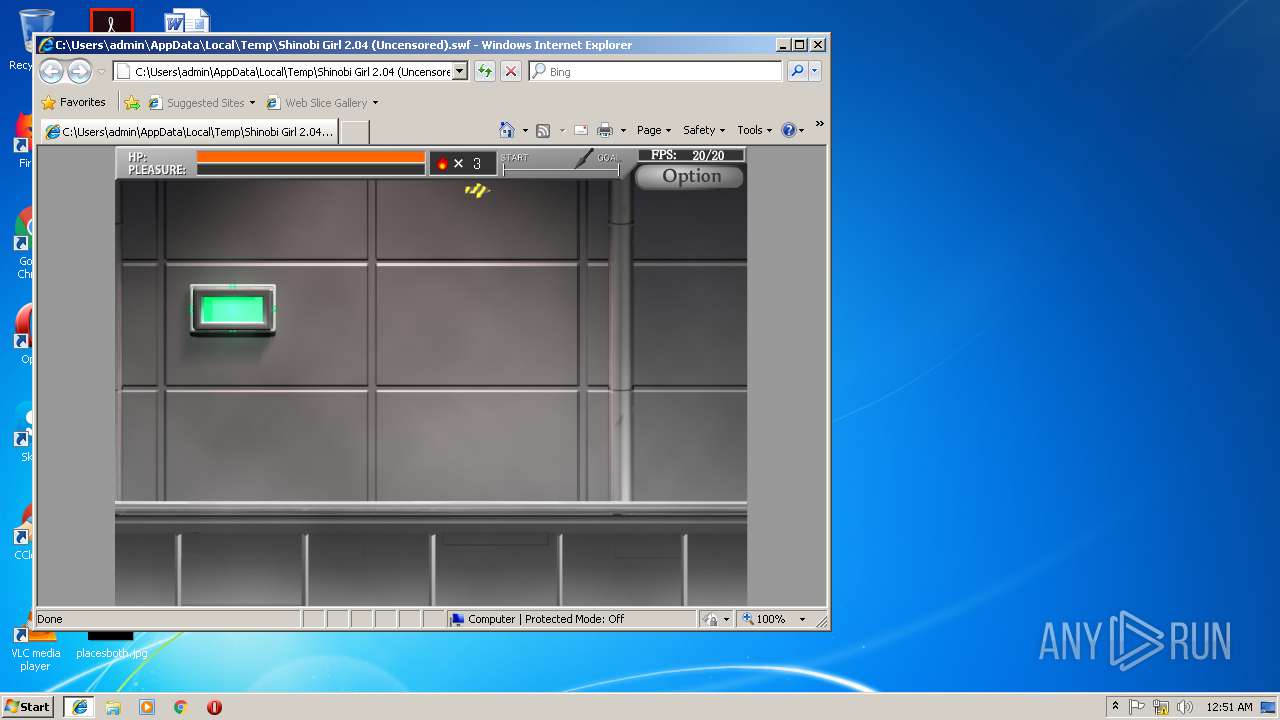Open the Favorites star button

tap(73, 102)
